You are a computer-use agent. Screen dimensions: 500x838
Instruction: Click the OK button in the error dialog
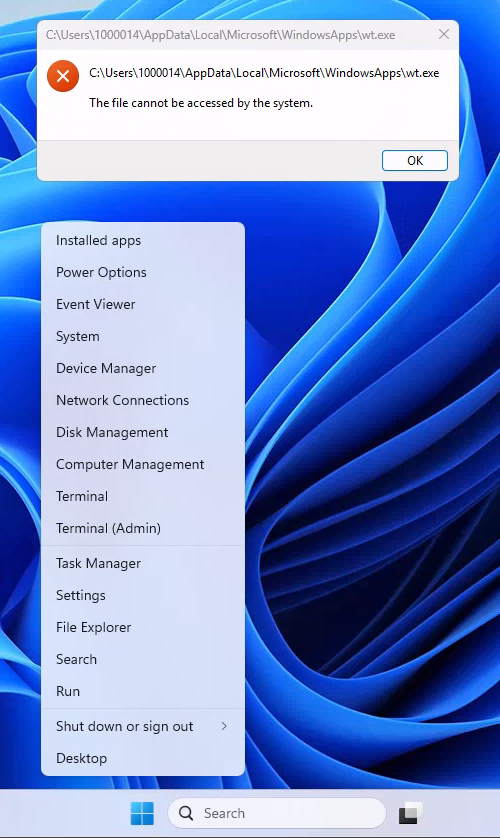[x=415, y=160]
